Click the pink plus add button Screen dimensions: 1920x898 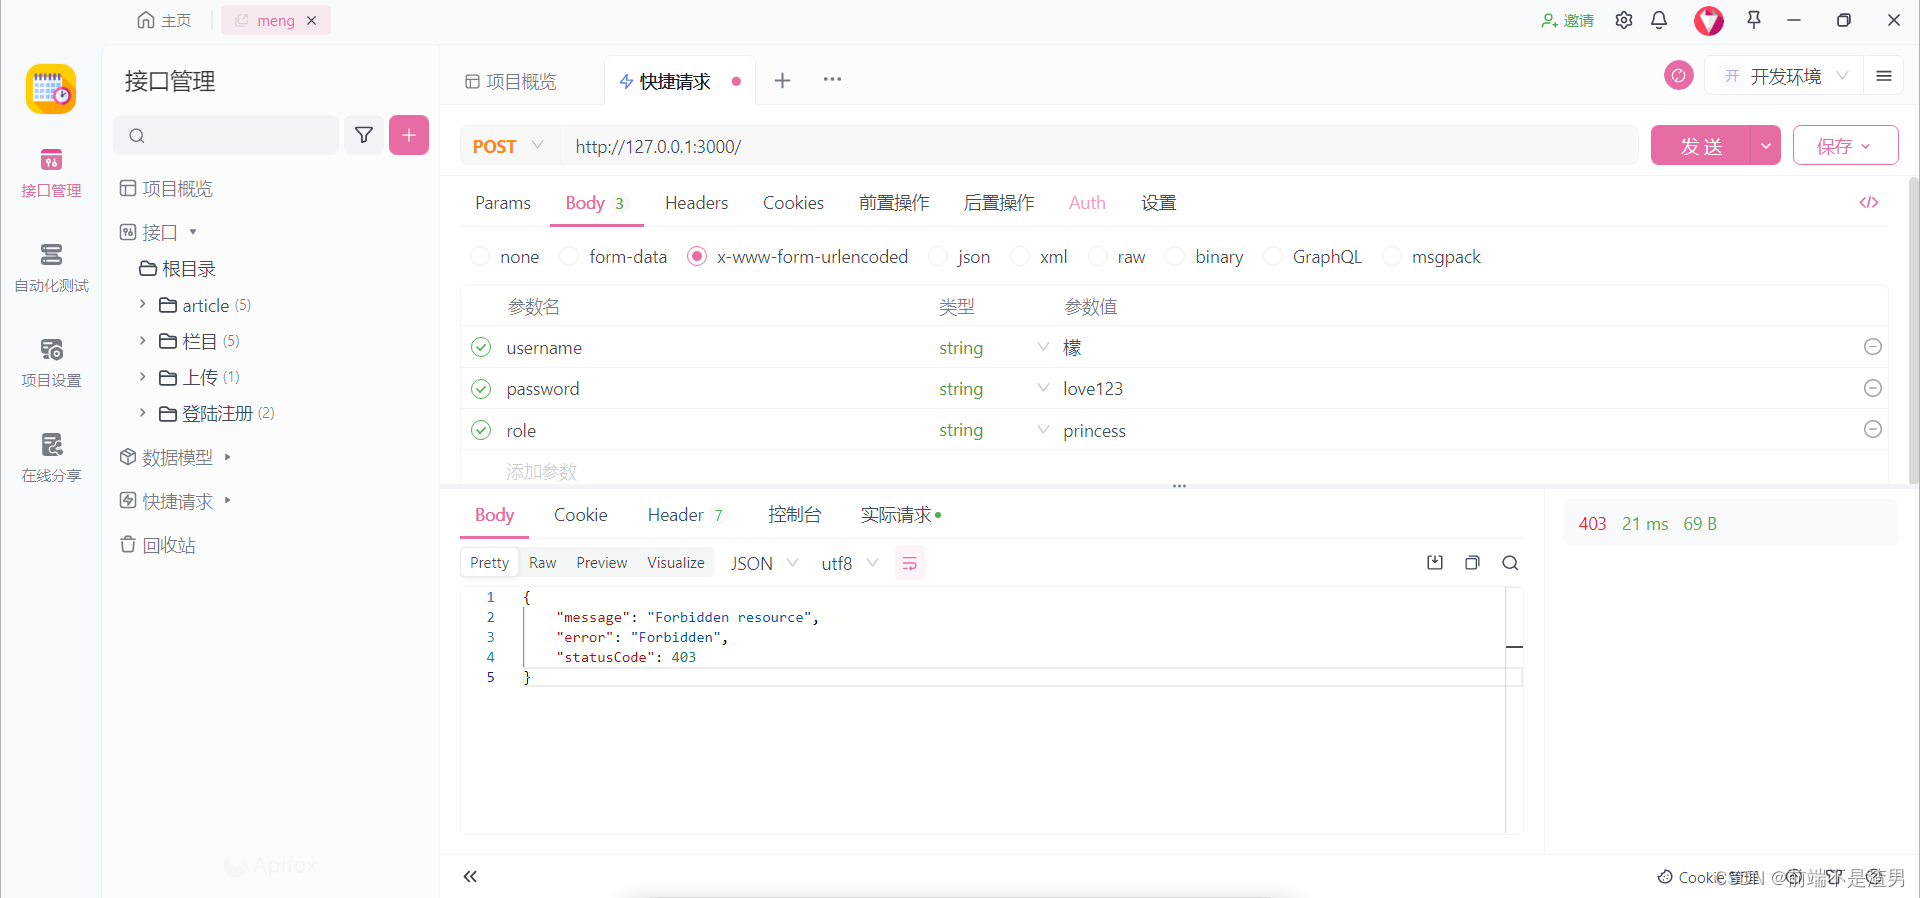409,135
